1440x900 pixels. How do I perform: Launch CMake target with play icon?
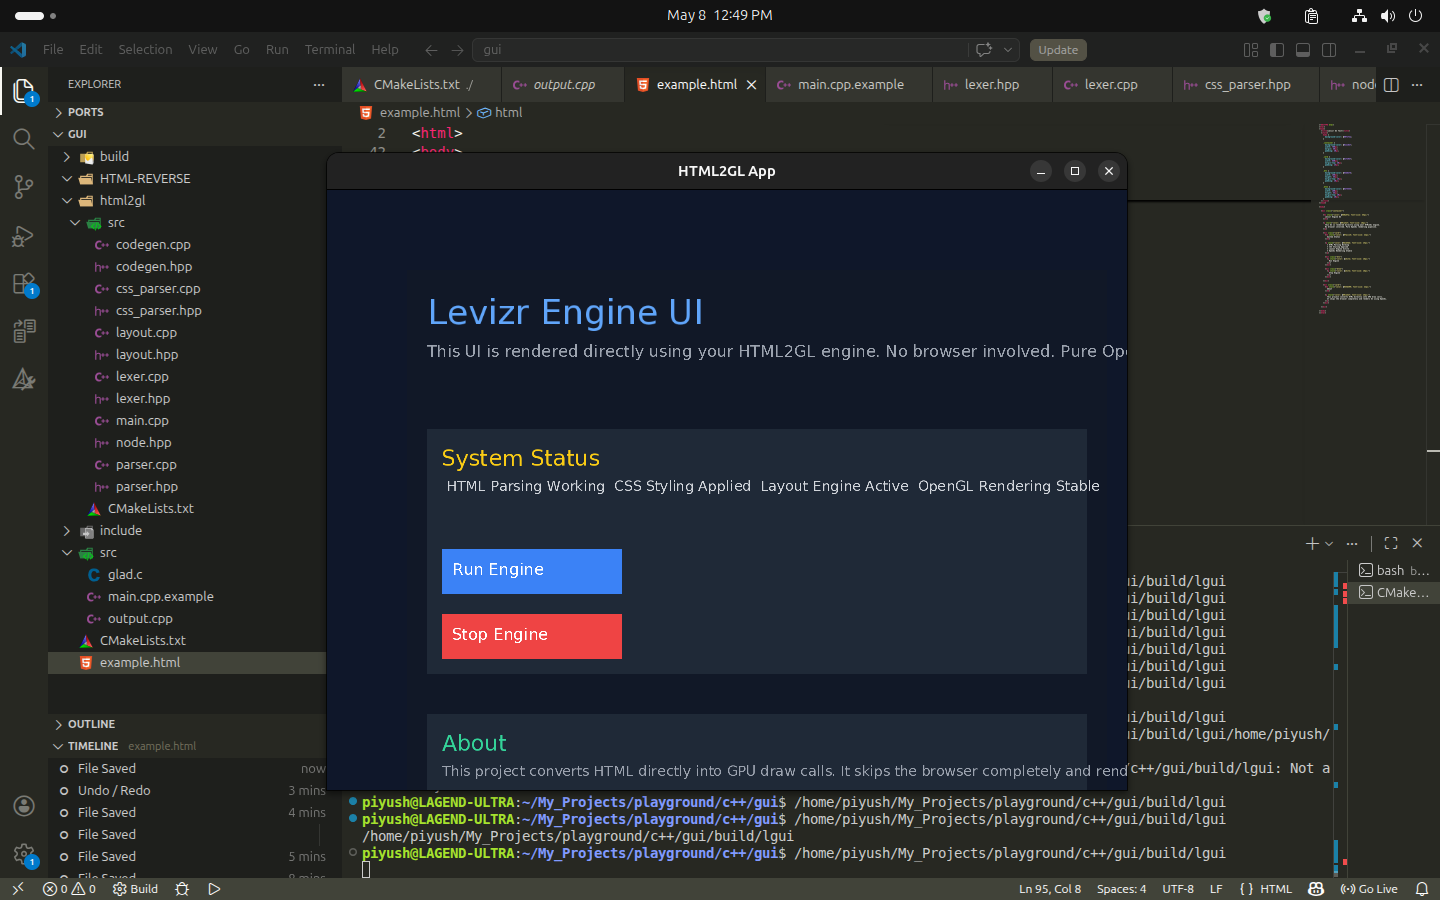[214, 889]
